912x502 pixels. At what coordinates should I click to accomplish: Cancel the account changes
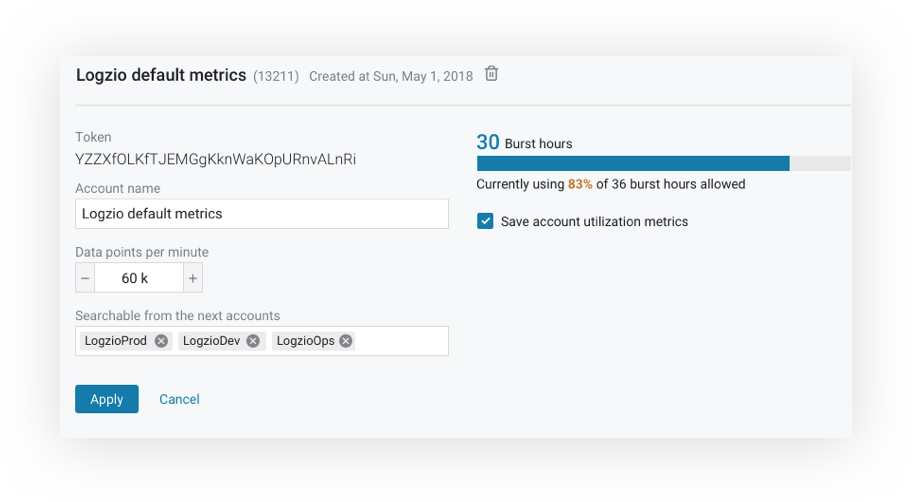[179, 399]
